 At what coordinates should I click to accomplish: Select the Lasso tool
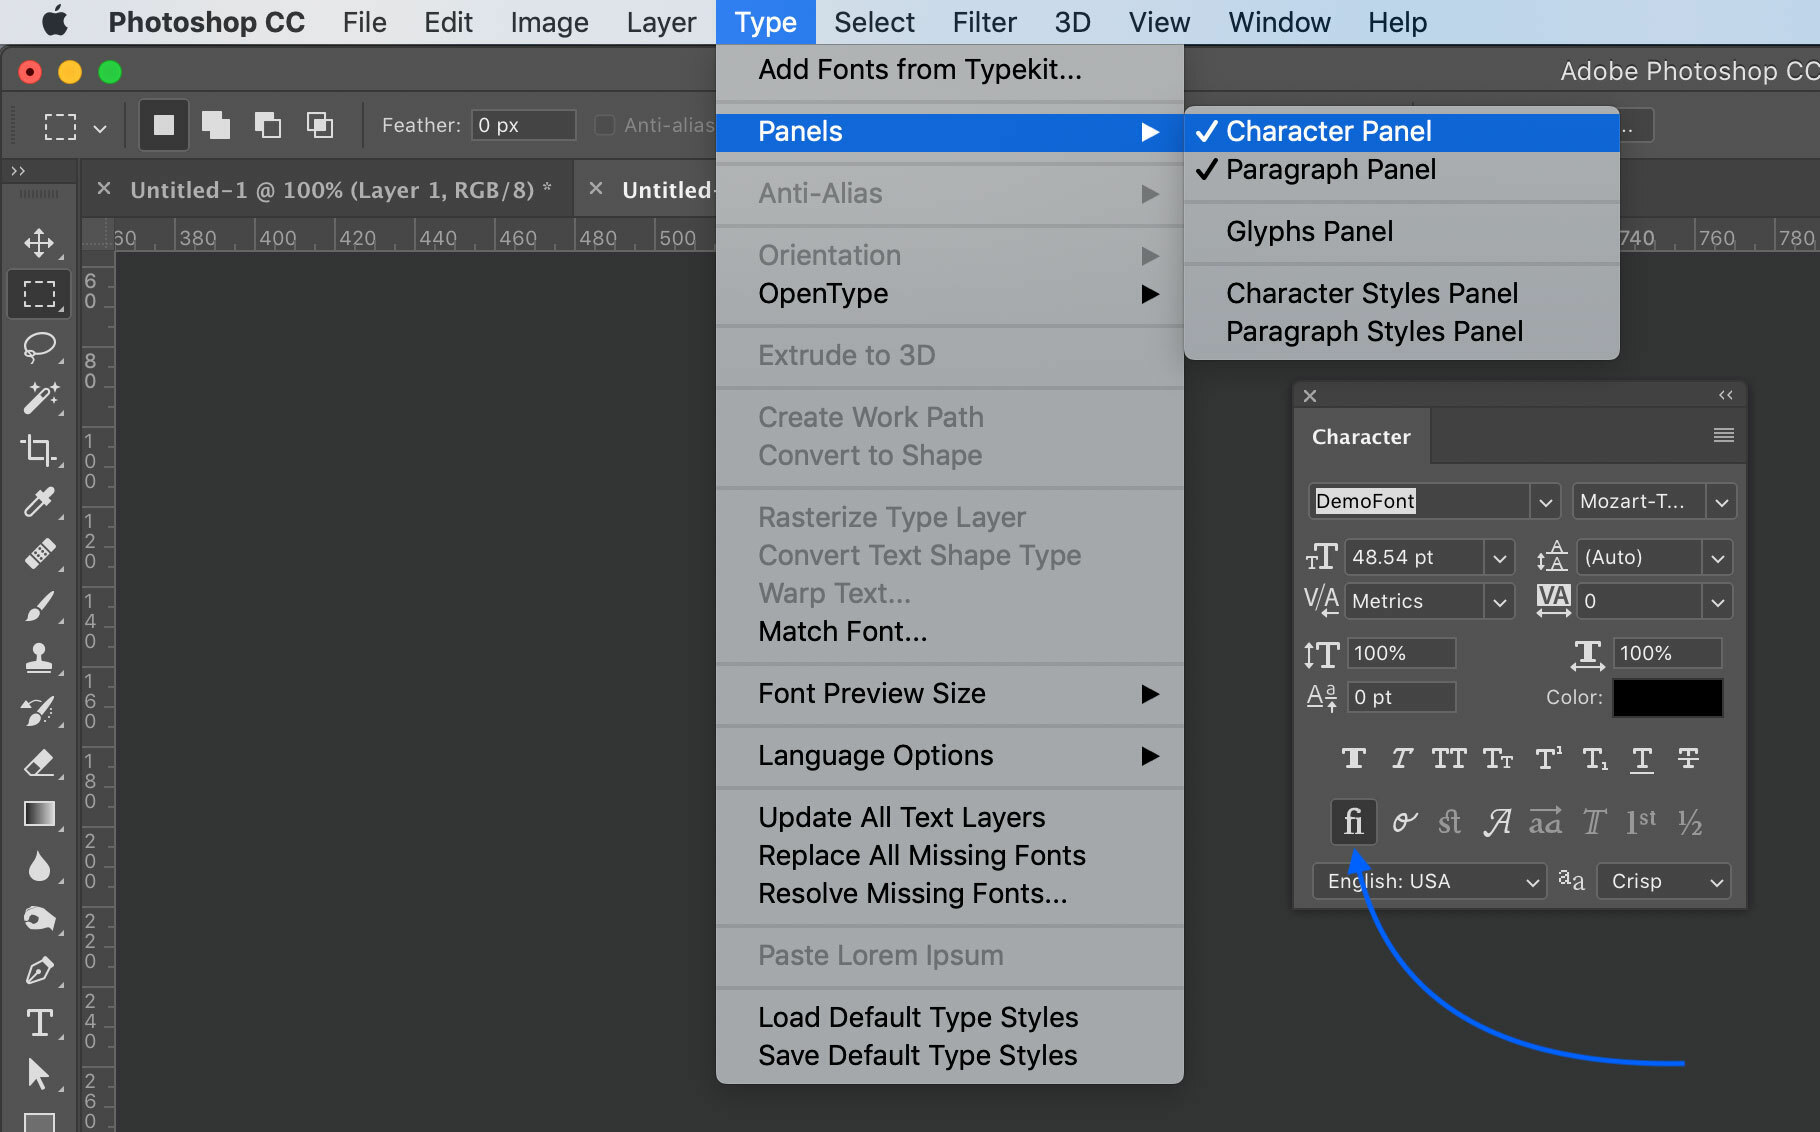coord(39,347)
